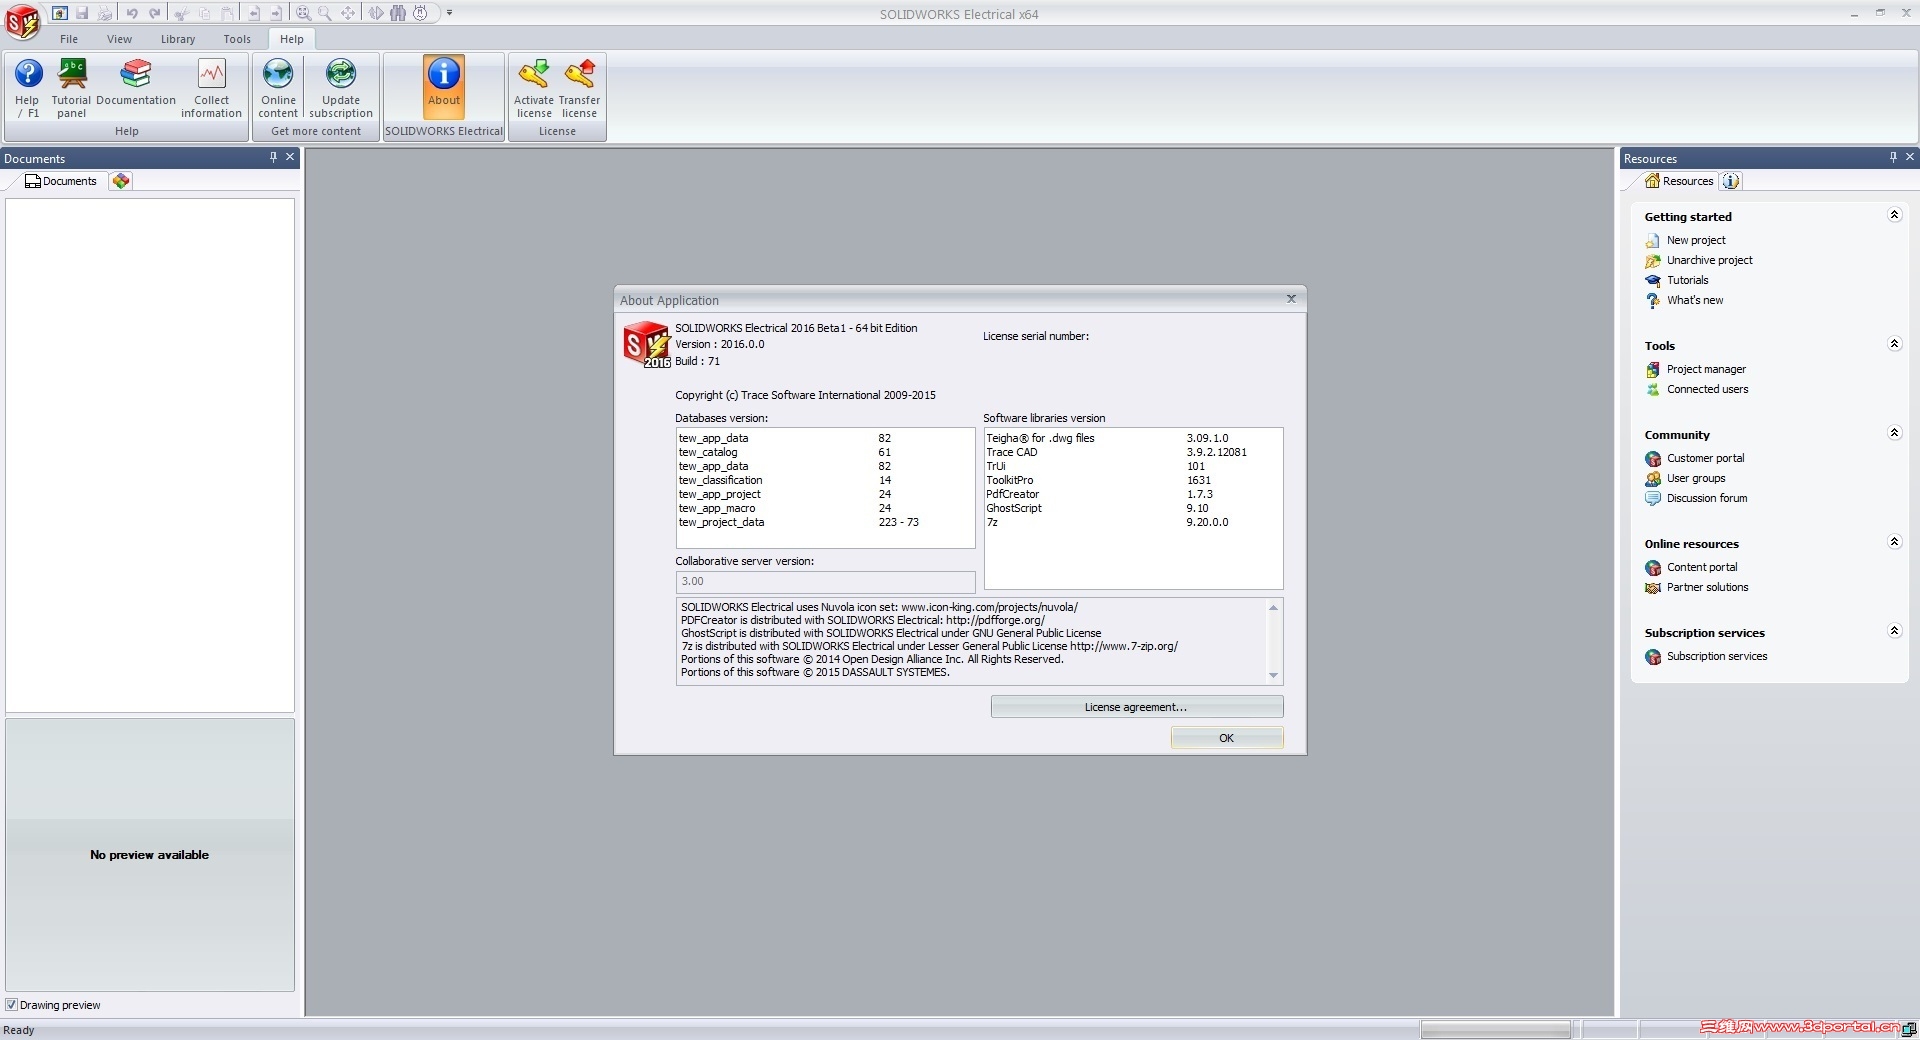
Task: Open the User groups link
Action: [1696, 478]
